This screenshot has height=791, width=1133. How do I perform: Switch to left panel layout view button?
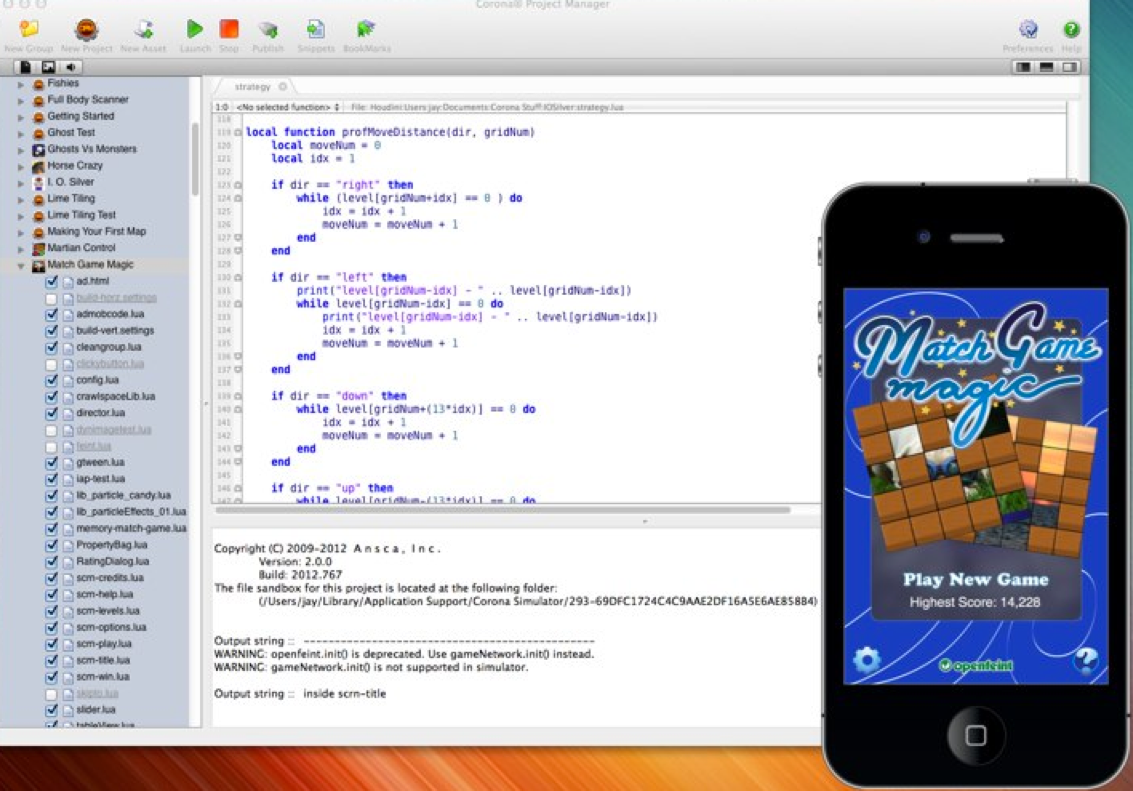1022,67
